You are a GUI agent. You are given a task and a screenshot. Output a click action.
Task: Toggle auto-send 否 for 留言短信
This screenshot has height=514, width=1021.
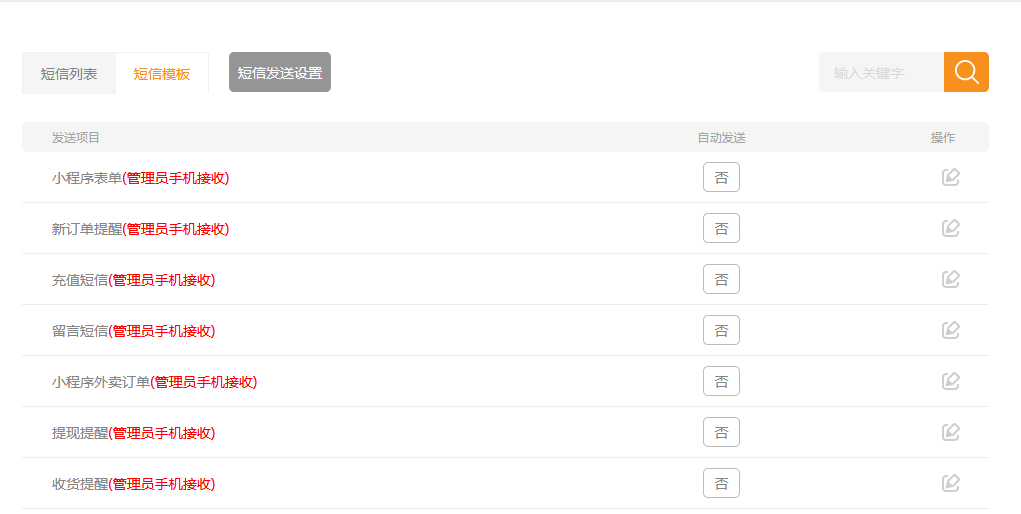tap(721, 331)
